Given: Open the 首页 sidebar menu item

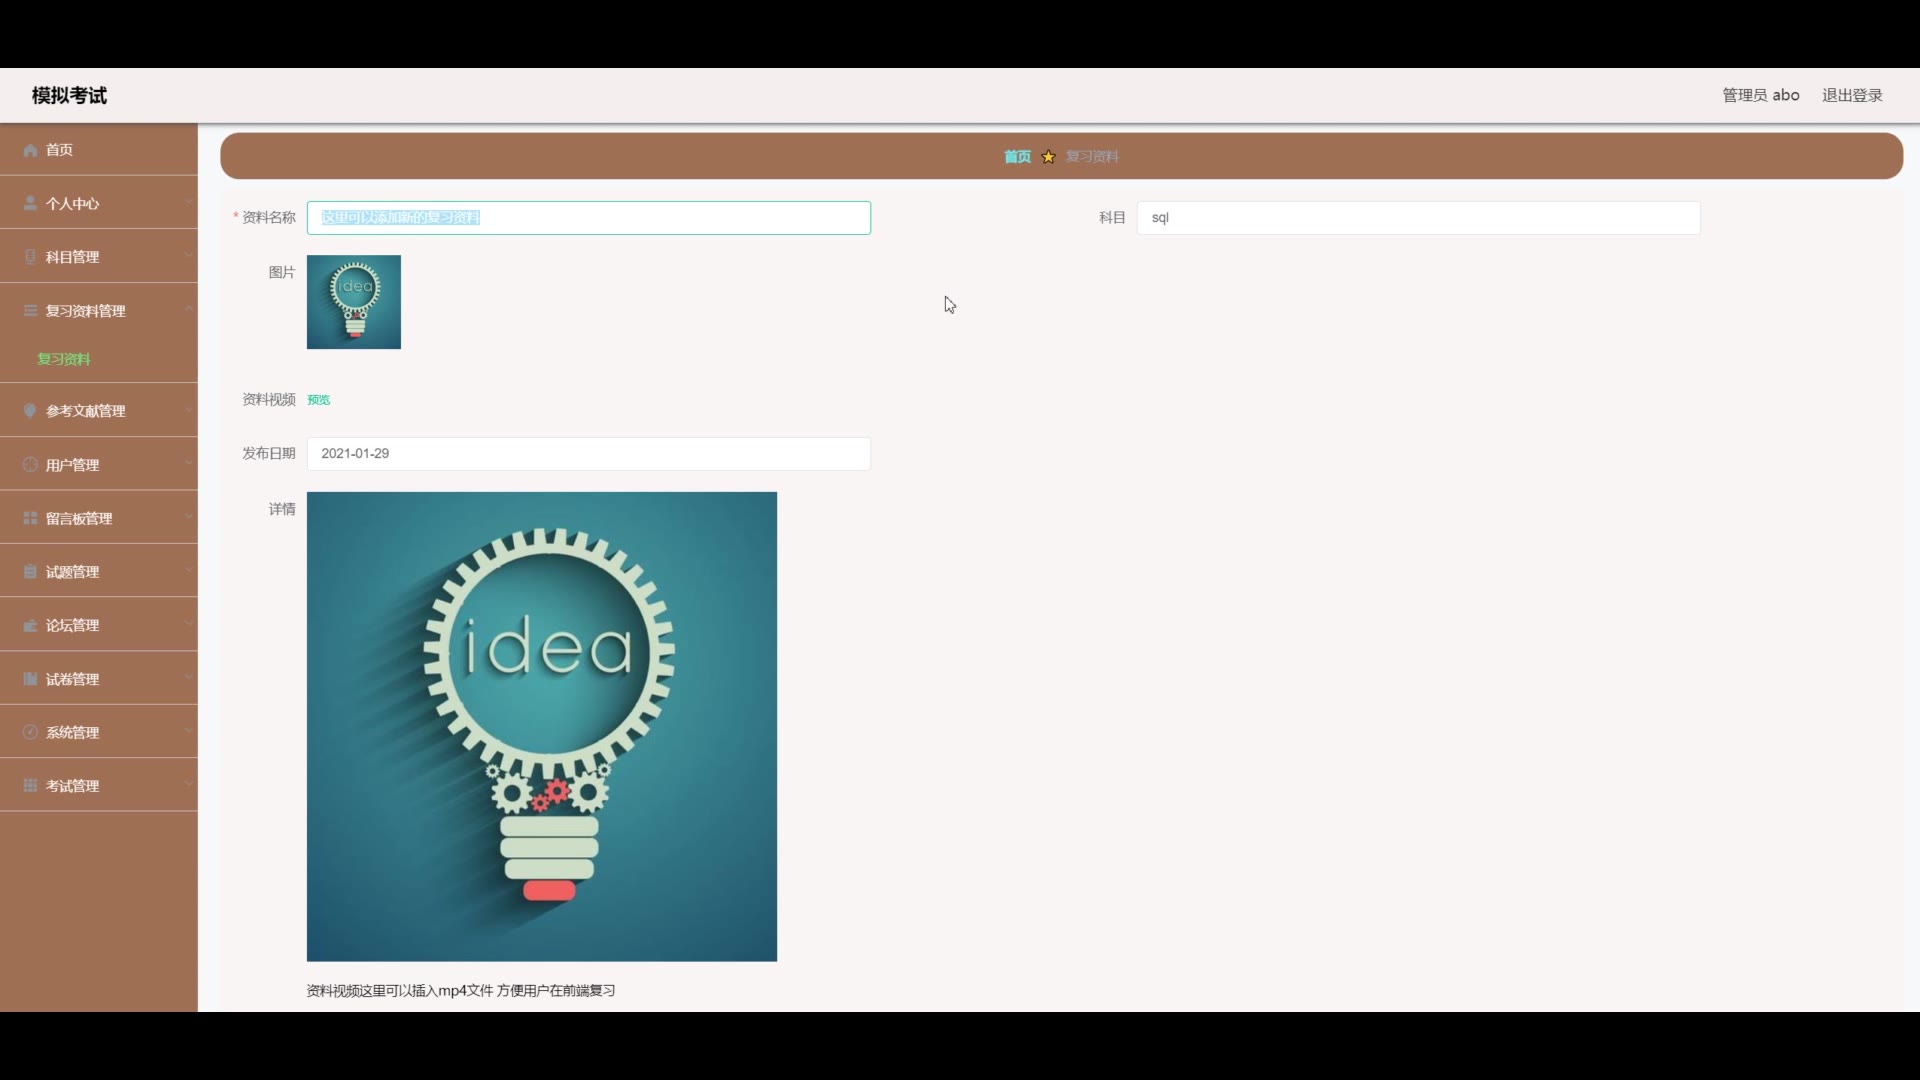Looking at the screenshot, I should coord(99,150).
